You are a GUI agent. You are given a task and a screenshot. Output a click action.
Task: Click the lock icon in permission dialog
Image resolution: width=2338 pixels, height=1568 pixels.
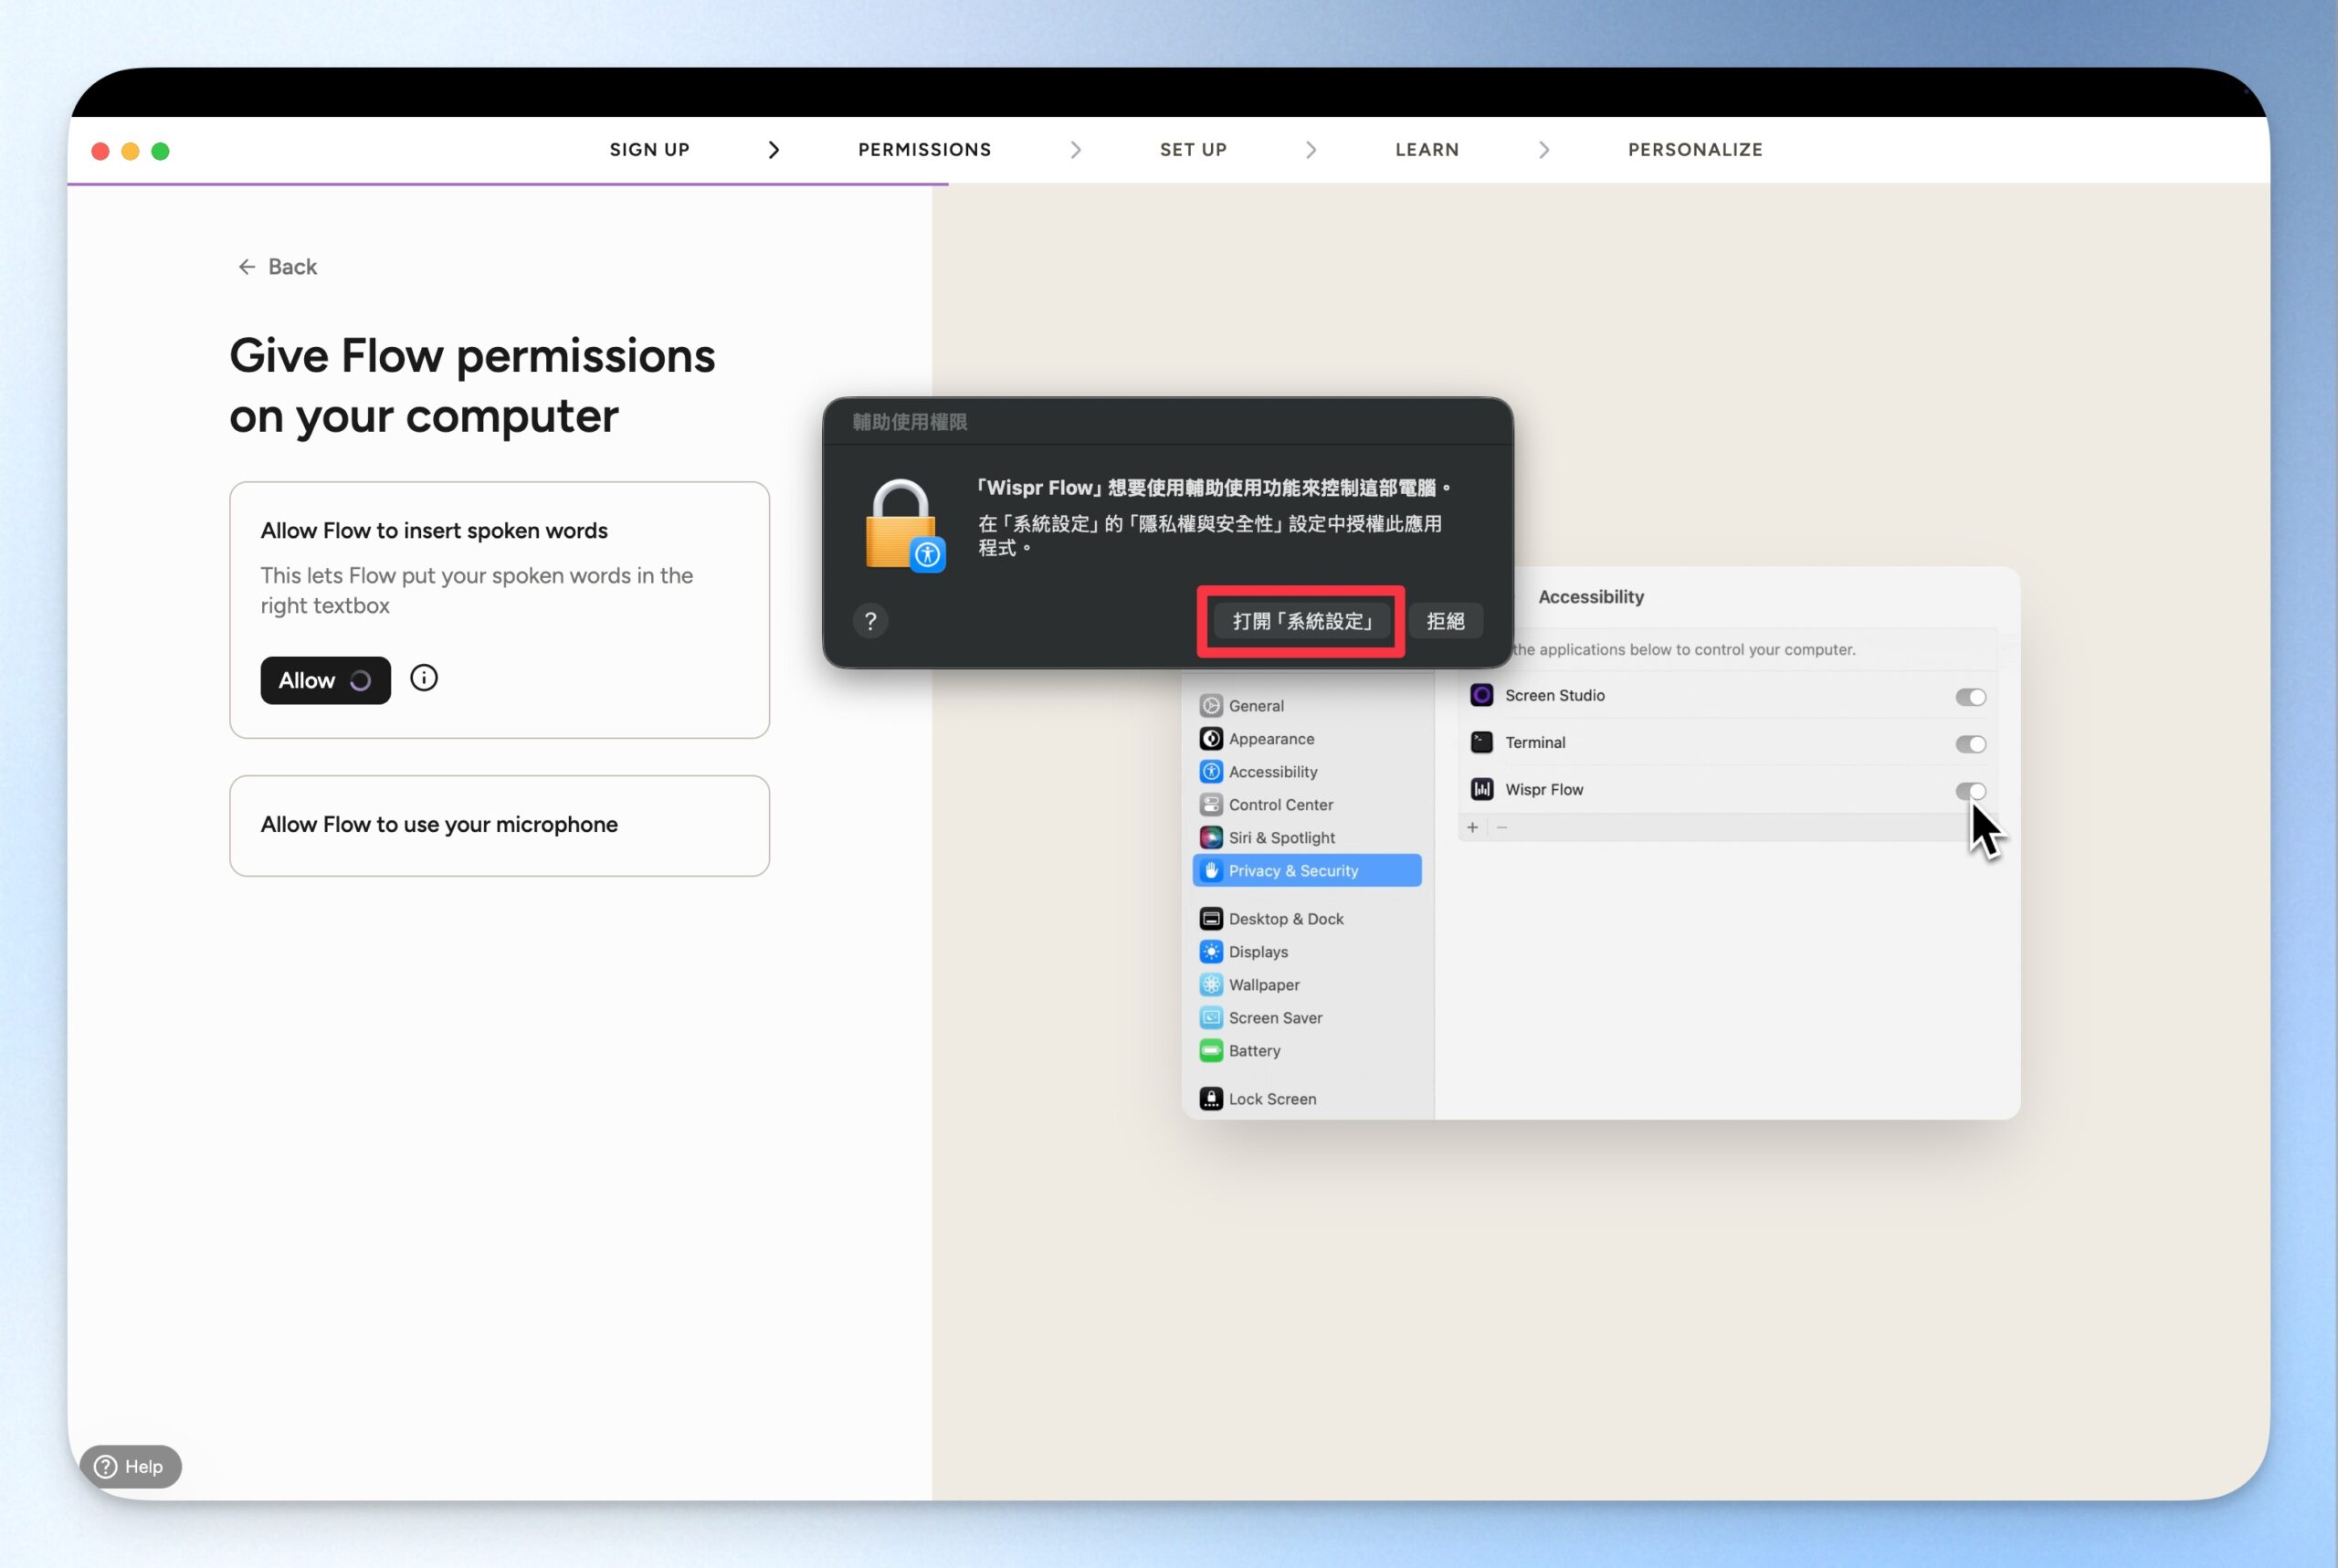[x=903, y=526]
